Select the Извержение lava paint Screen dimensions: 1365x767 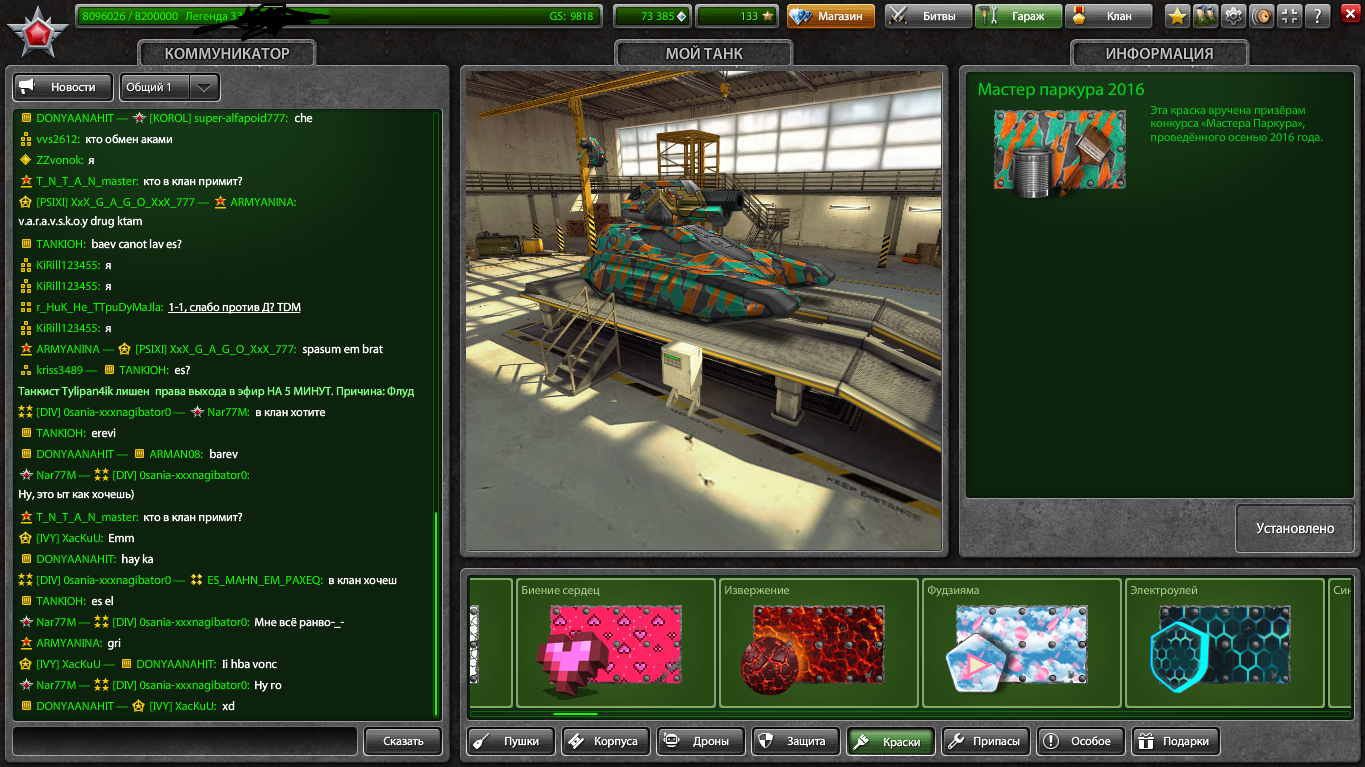(x=819, y=643)
